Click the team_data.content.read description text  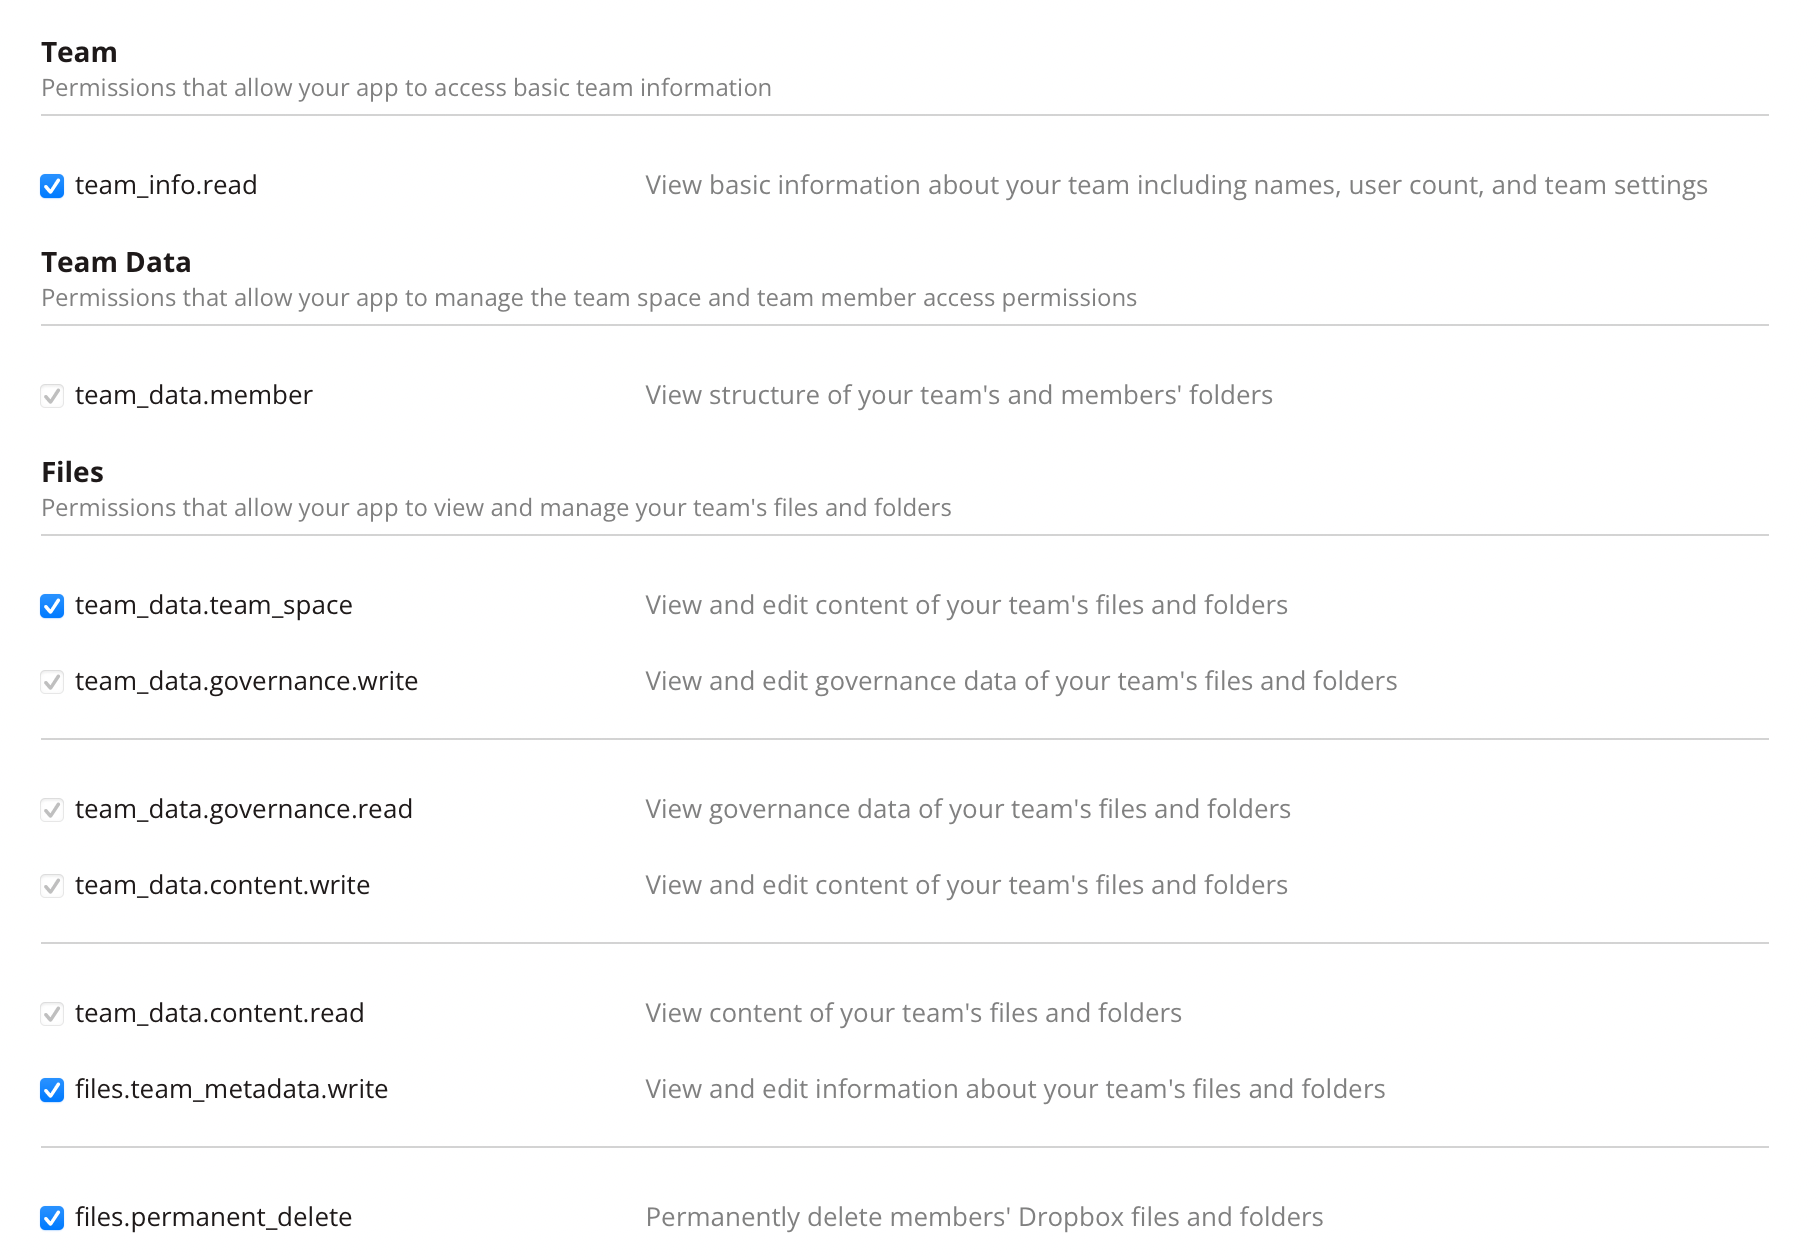coord(913,1013)
